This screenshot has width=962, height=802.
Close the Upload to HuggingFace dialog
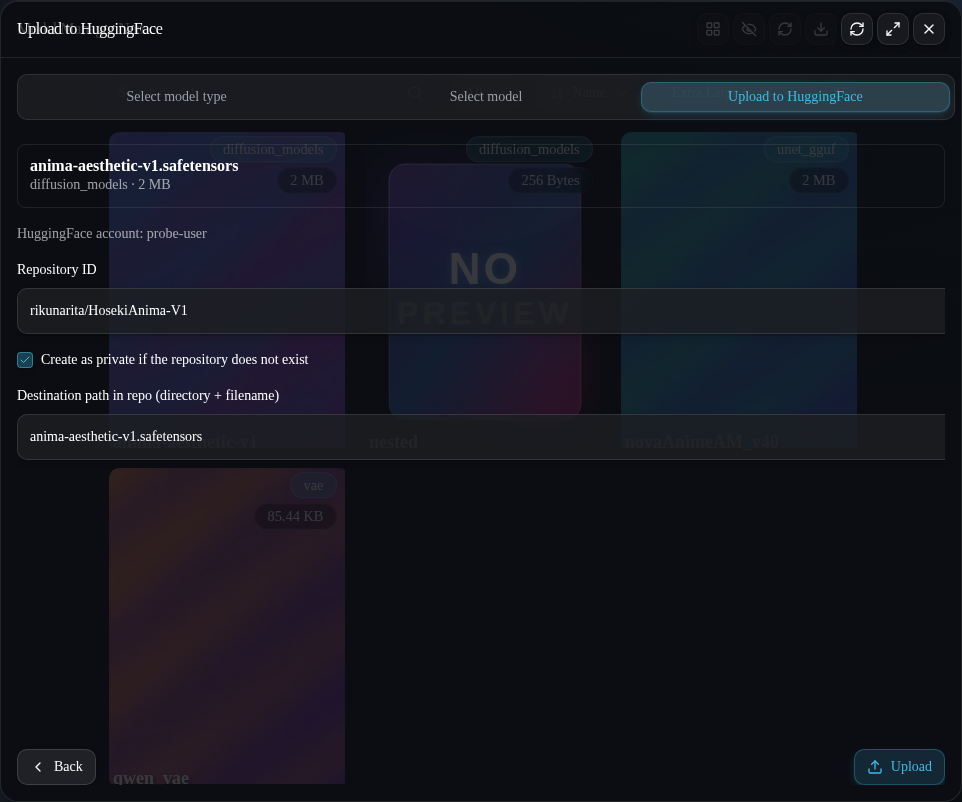(x=929, y=29)
